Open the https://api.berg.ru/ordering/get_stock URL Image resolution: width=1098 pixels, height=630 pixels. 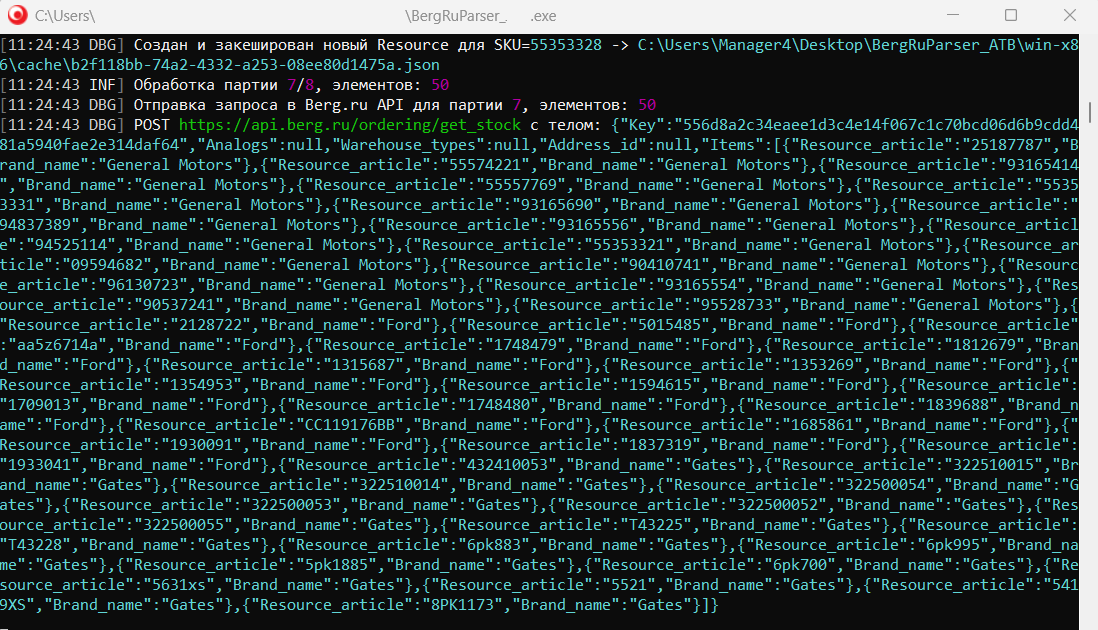pyautogui.click(x=350, y=125)
